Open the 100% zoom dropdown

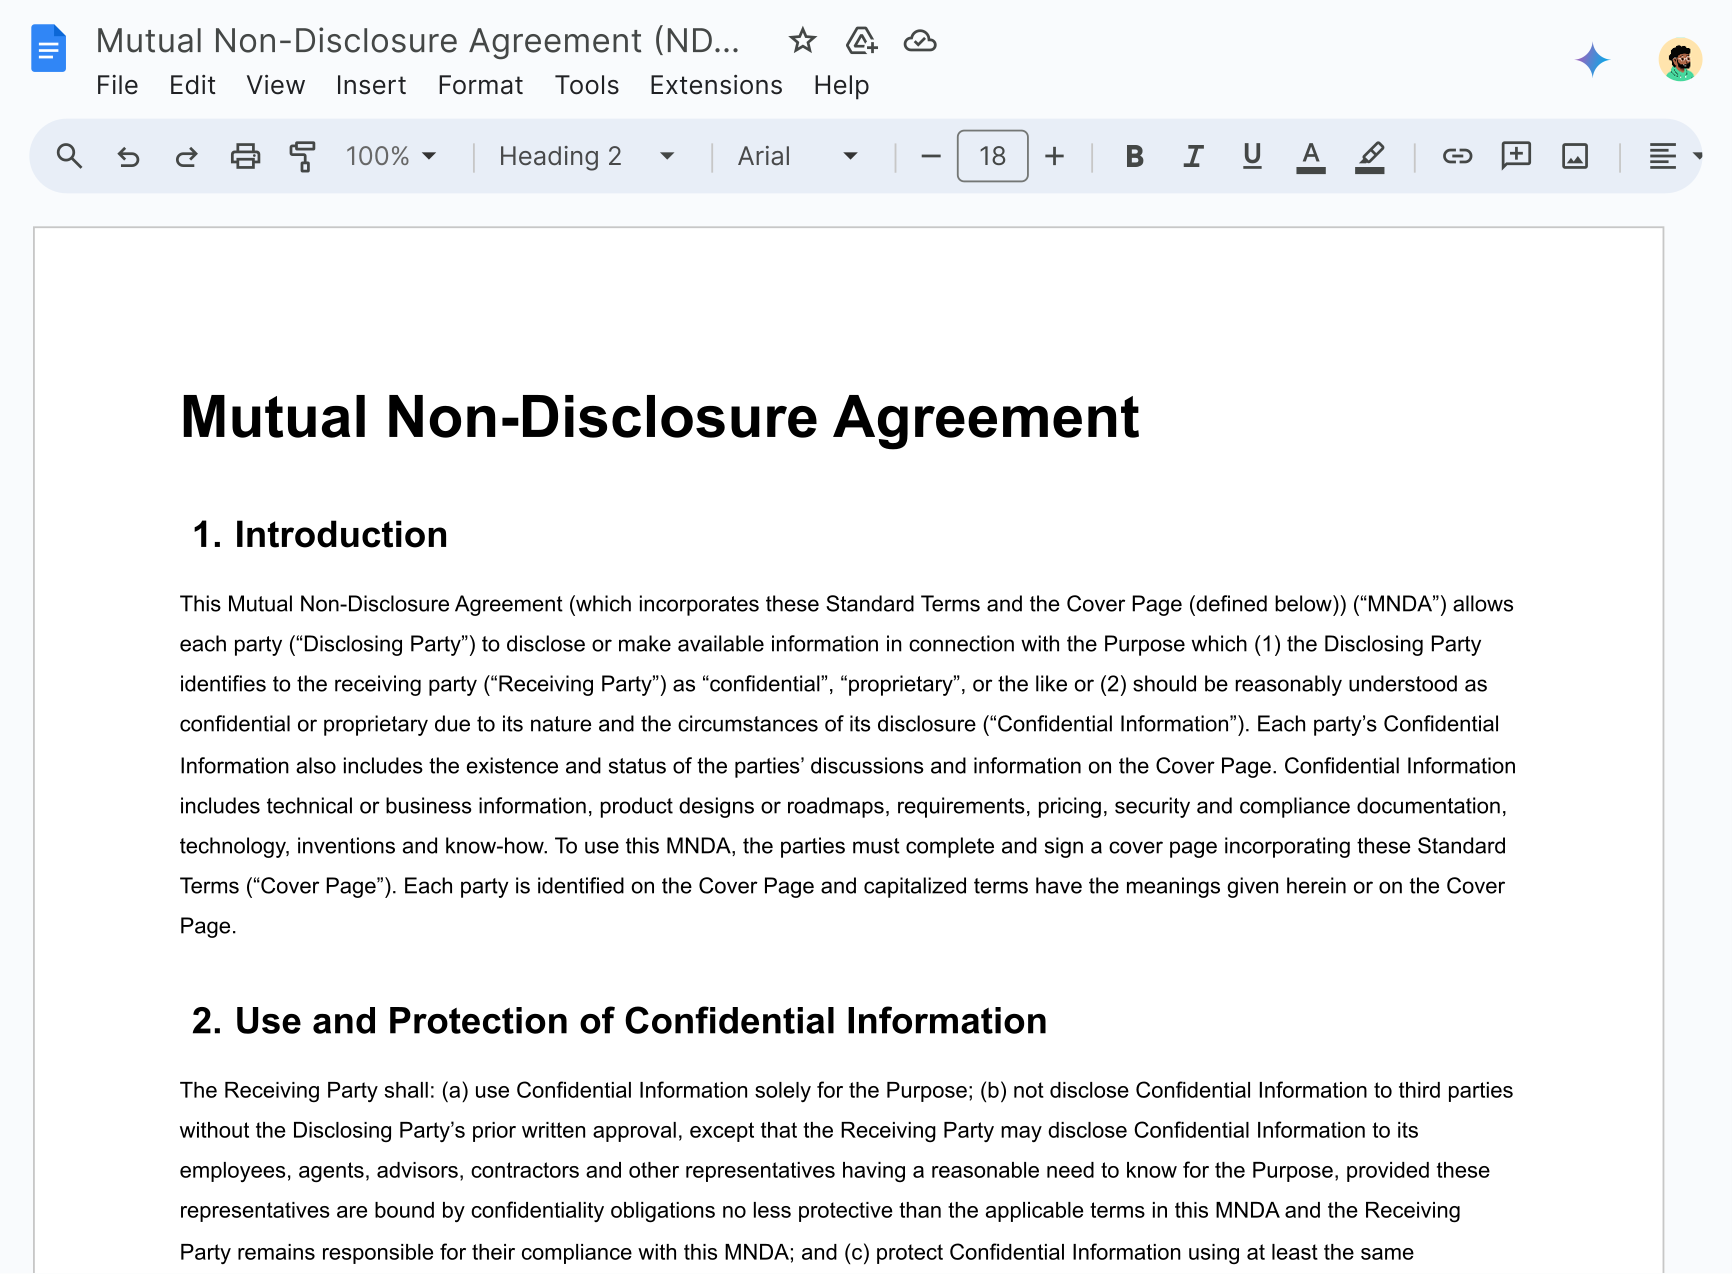coord(391,156)
